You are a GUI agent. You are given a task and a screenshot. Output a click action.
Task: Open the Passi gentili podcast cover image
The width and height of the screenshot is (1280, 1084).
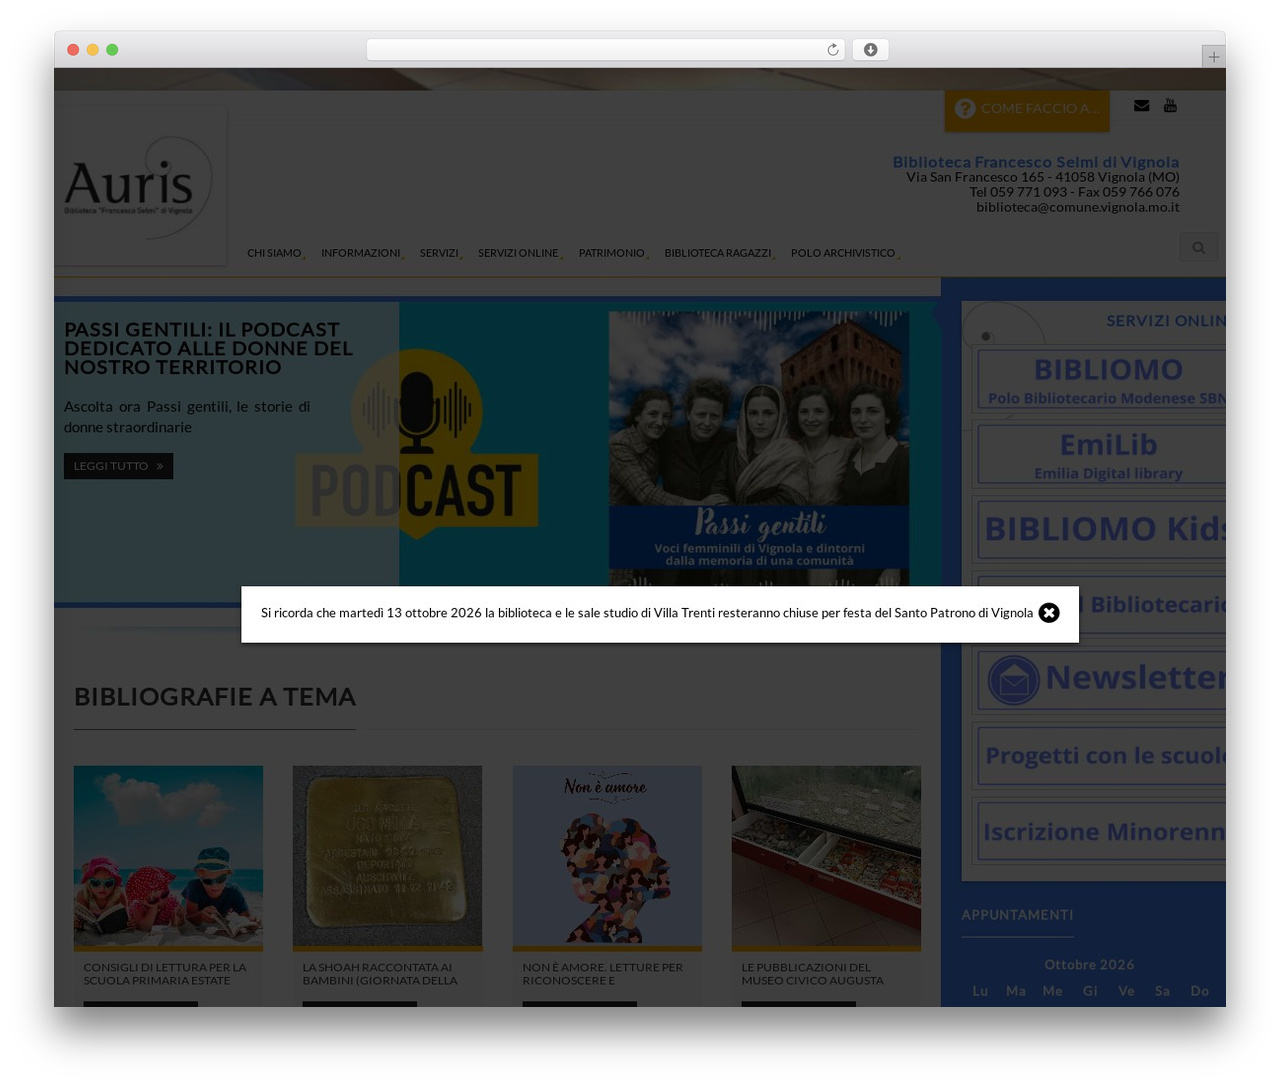coord(759,448)
